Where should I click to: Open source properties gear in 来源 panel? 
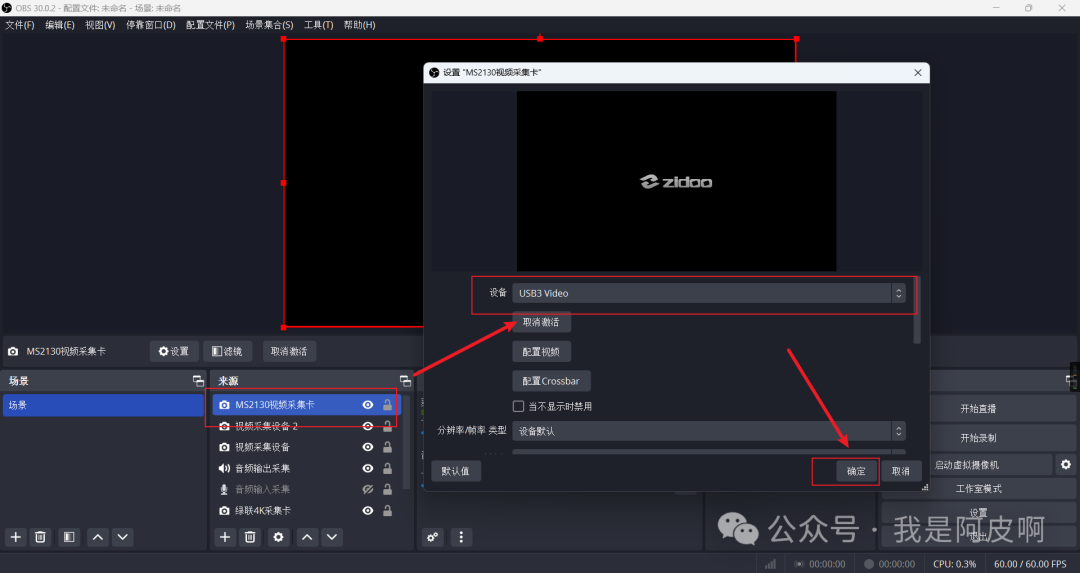coord(278,537)
